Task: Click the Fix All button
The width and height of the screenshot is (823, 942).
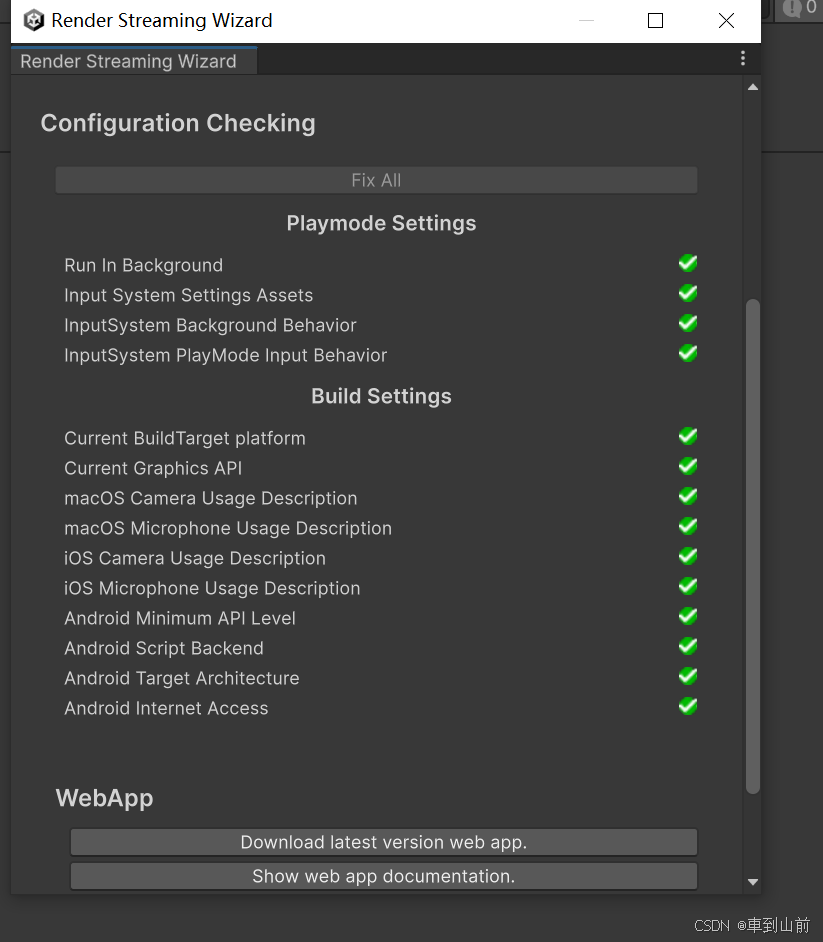Action: click(376, 180)
